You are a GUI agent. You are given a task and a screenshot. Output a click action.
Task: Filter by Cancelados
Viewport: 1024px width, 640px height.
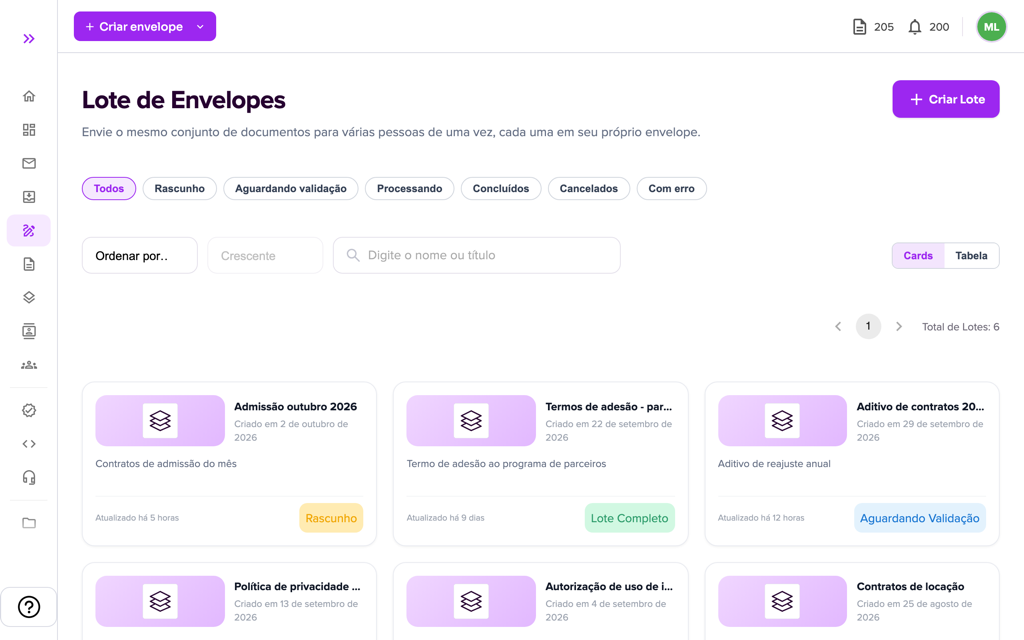[x=588, y=188]
